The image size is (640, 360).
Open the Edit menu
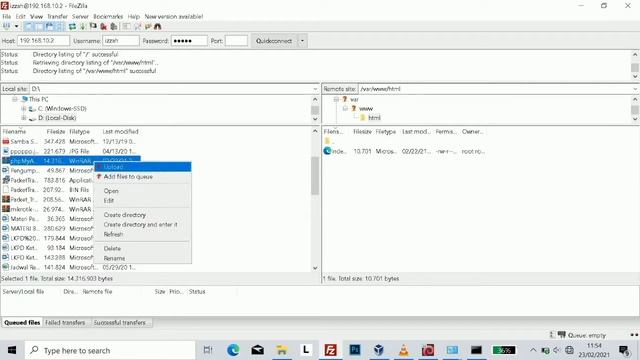[20, 16]
